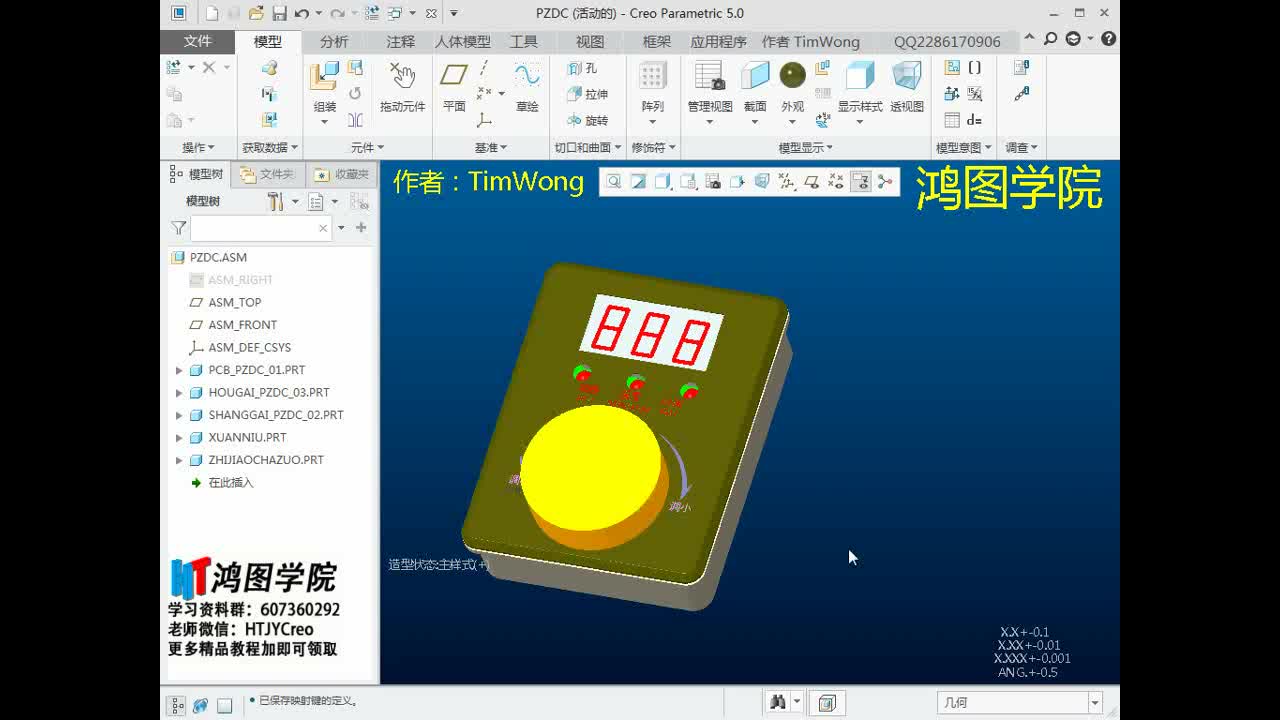Switch to the 文件夹 (Folder) browser tab
This screenshot has height=720, width=1280.
point(268,176)
